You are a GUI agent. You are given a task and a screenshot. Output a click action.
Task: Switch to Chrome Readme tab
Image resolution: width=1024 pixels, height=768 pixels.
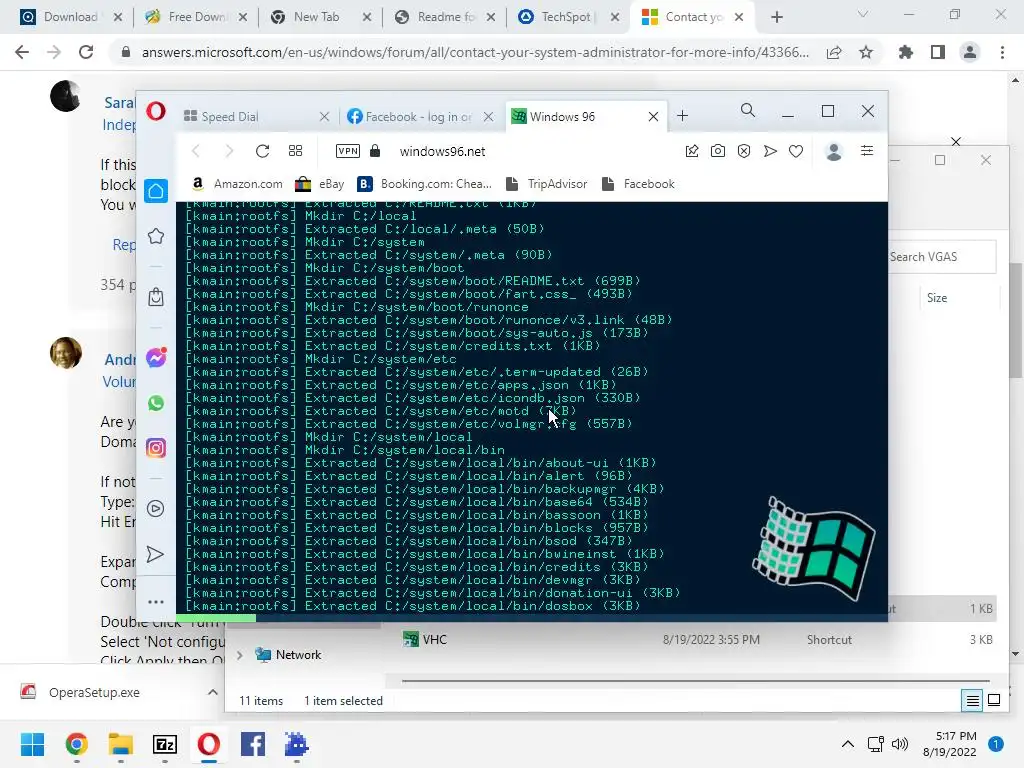(x=445, y=17)
